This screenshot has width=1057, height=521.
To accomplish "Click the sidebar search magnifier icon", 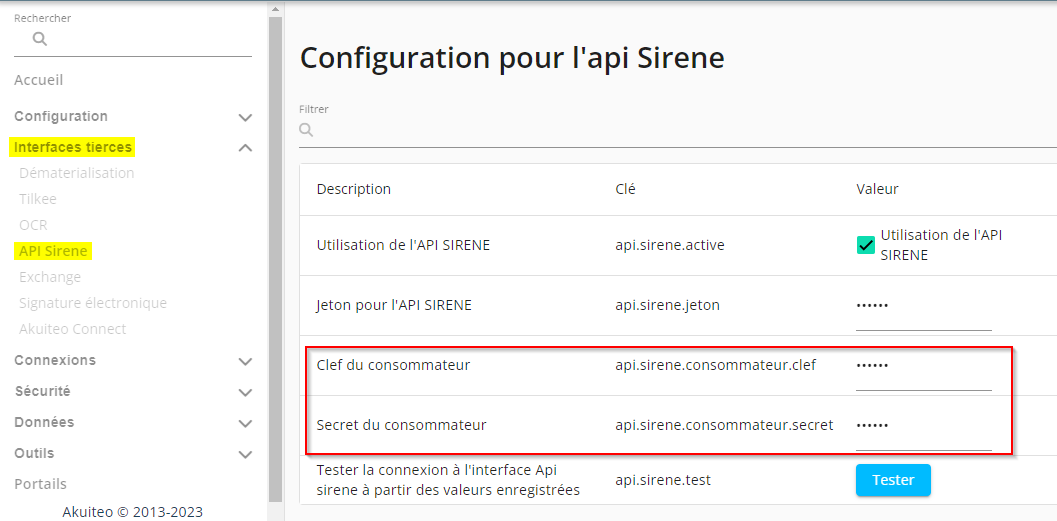I will click(x=40, y=39).
